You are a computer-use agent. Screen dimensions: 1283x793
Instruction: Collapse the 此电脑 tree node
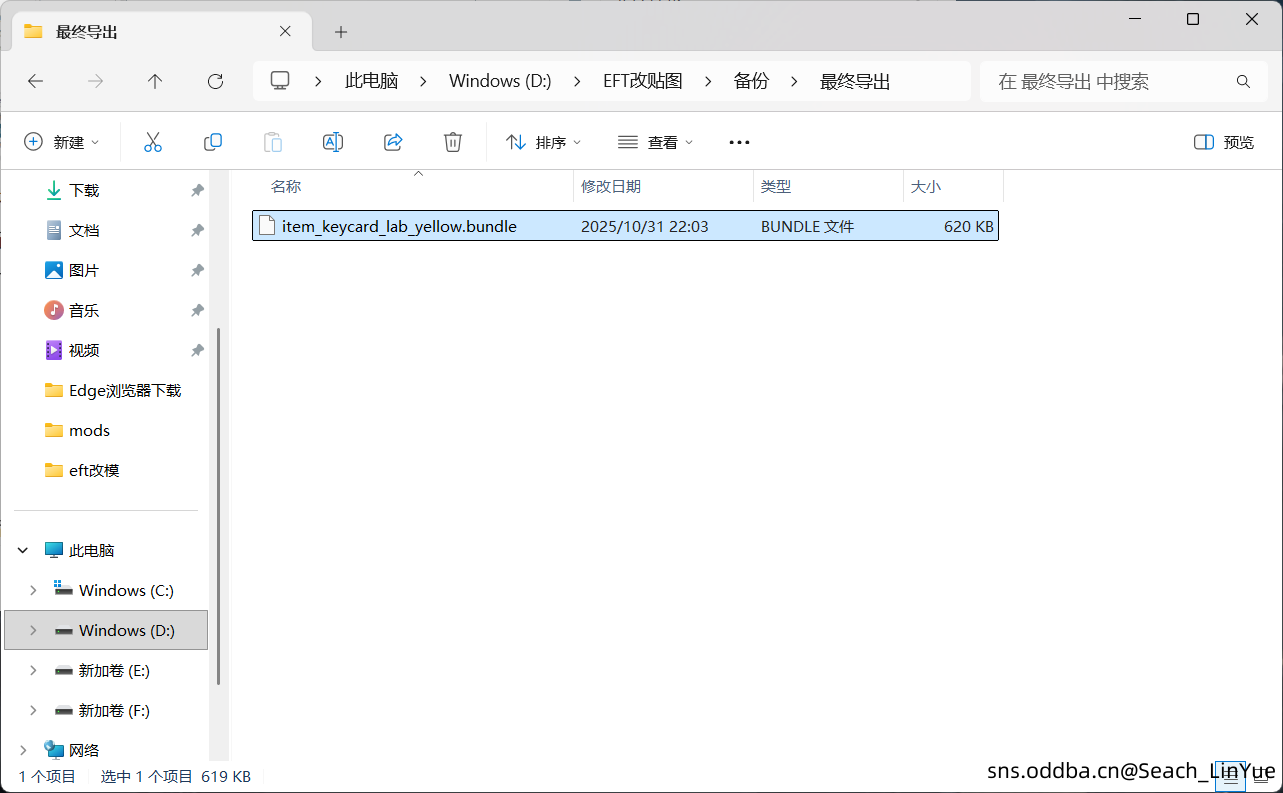22,549
